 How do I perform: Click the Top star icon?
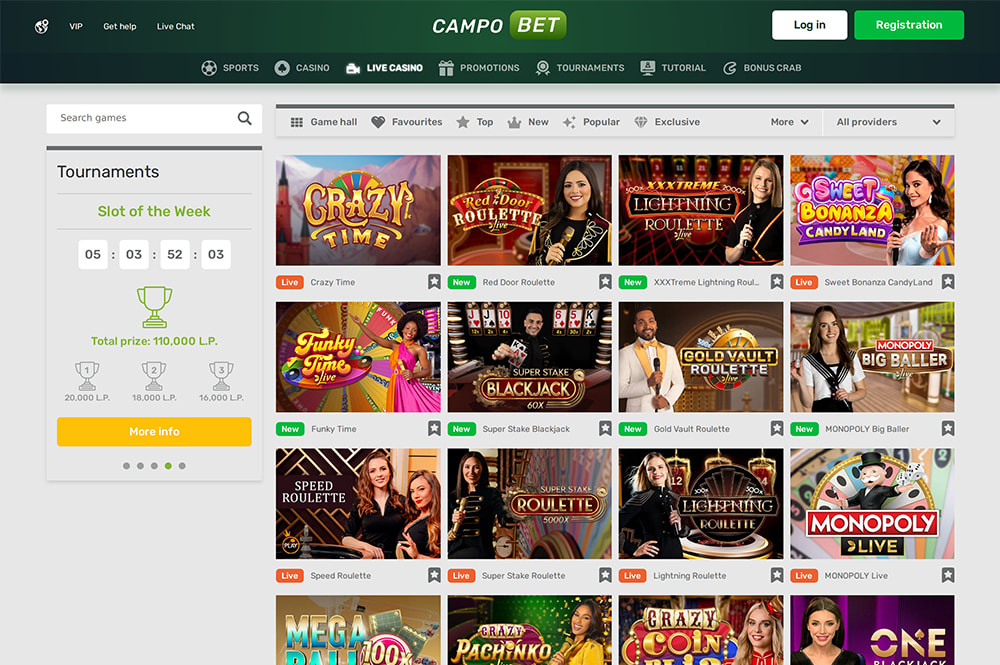(x=463, y=122)
